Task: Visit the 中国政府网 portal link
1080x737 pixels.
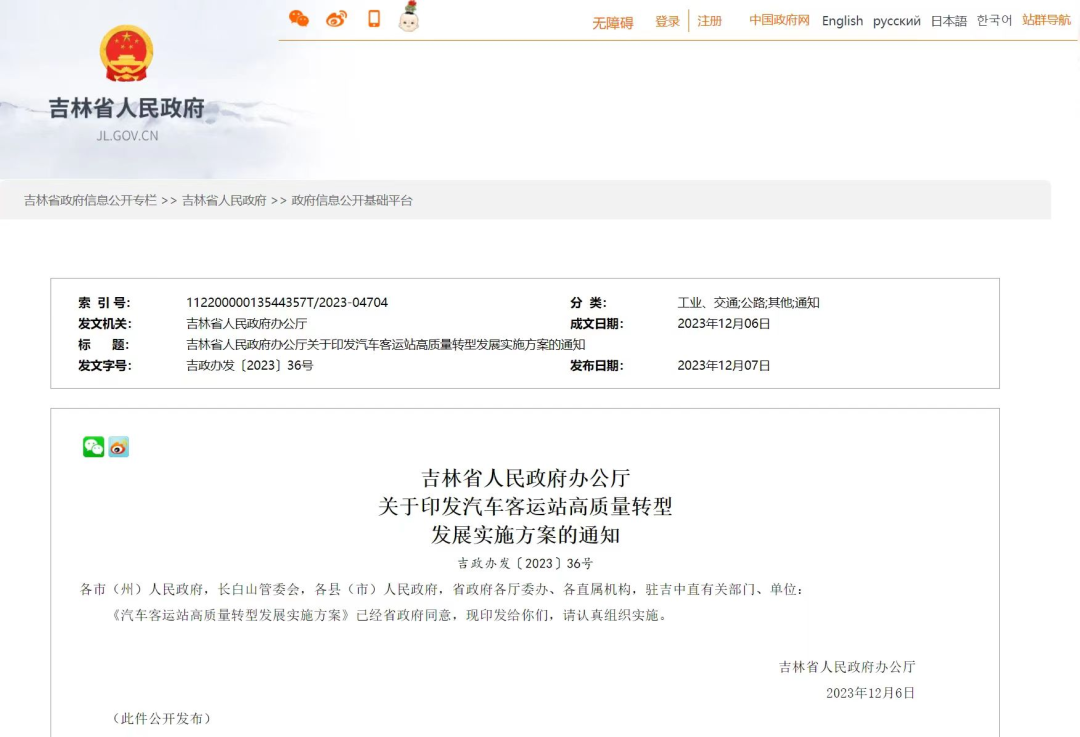Action: pyautogui.click(x=779, y=21)
